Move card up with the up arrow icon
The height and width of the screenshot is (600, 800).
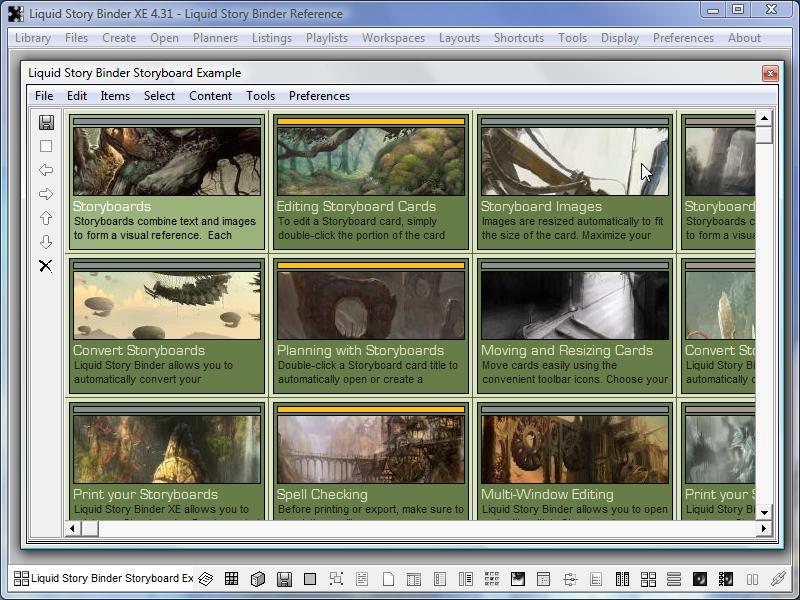pyautogui.click(x=46, y=218)
